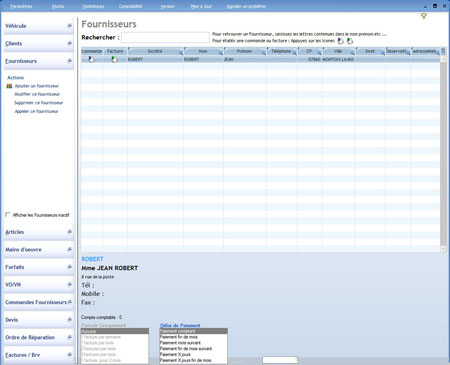Screen dimensions: 450x365
Task: Select Paiement mois suivant in payment list
Action: pyautogui.click(x=193, y=343)
